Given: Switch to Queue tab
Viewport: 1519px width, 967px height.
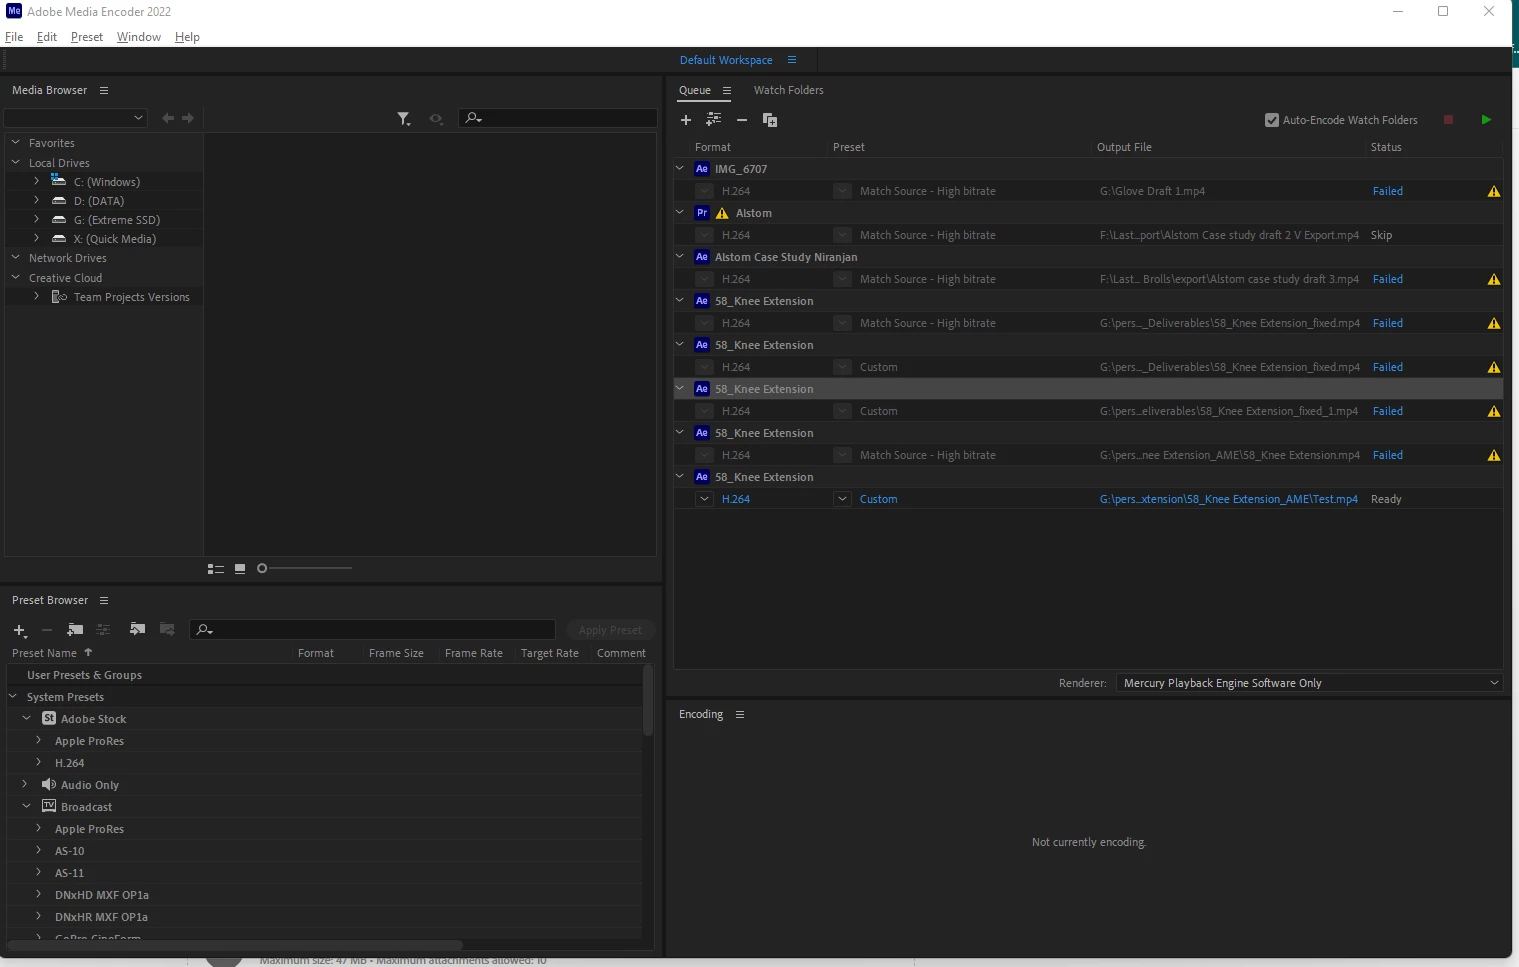Looking at the screenshot, I should click(695, 90).
